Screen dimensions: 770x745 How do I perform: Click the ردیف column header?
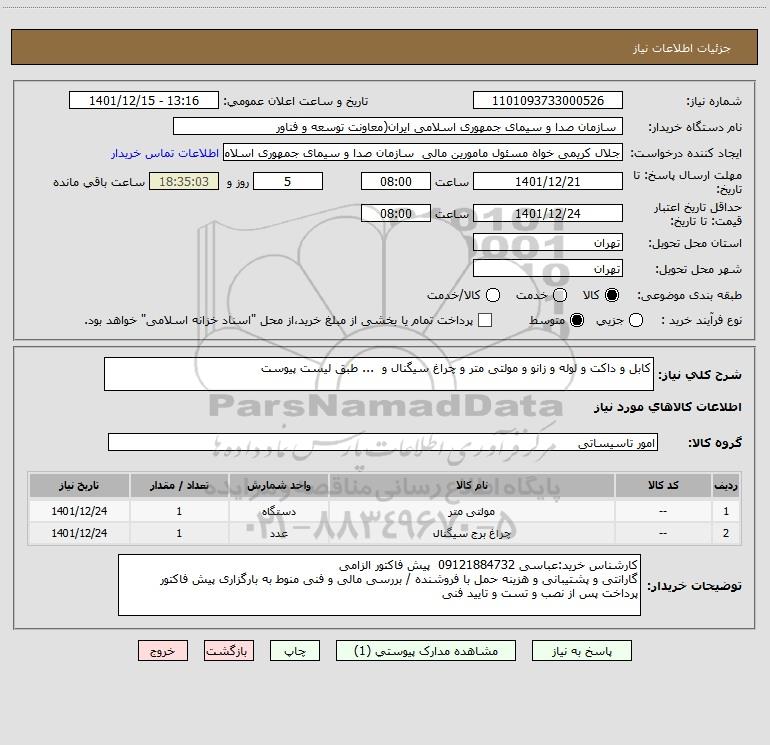[726, 486]
